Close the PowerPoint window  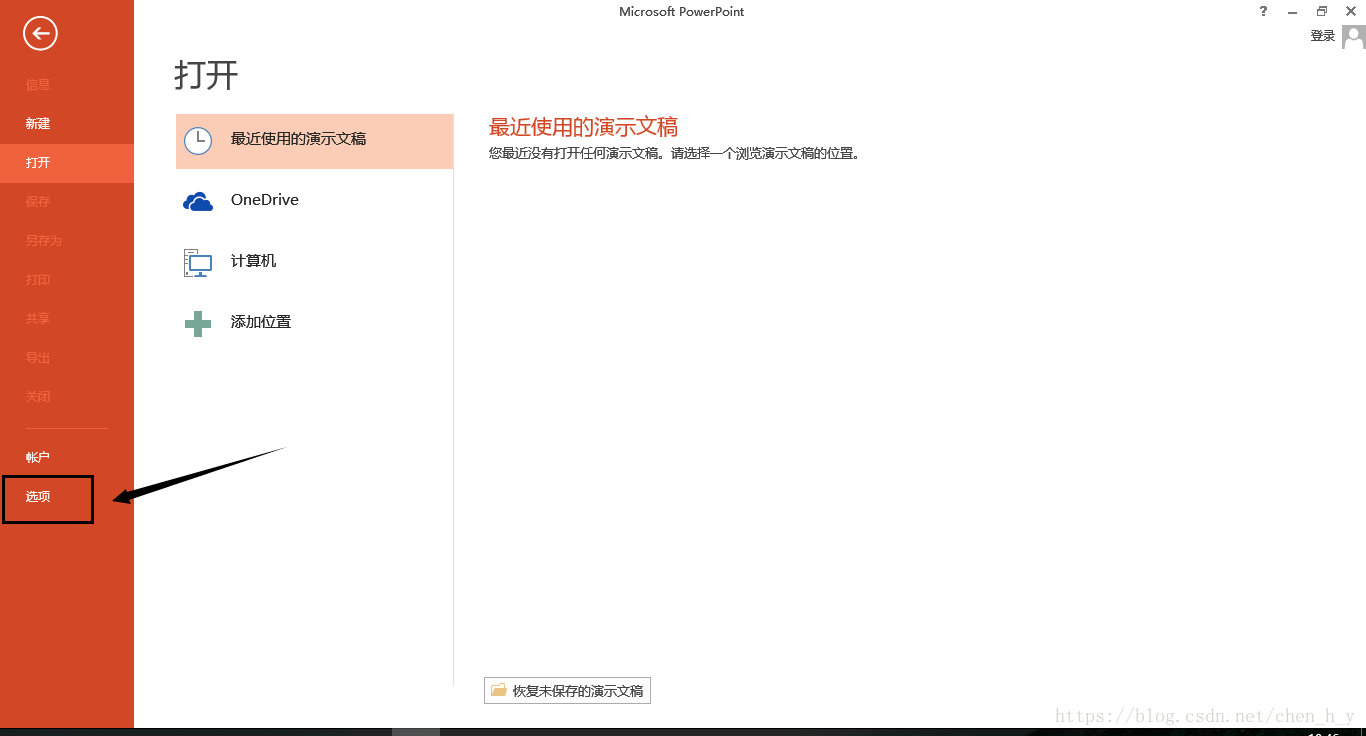click(1350, 11)
